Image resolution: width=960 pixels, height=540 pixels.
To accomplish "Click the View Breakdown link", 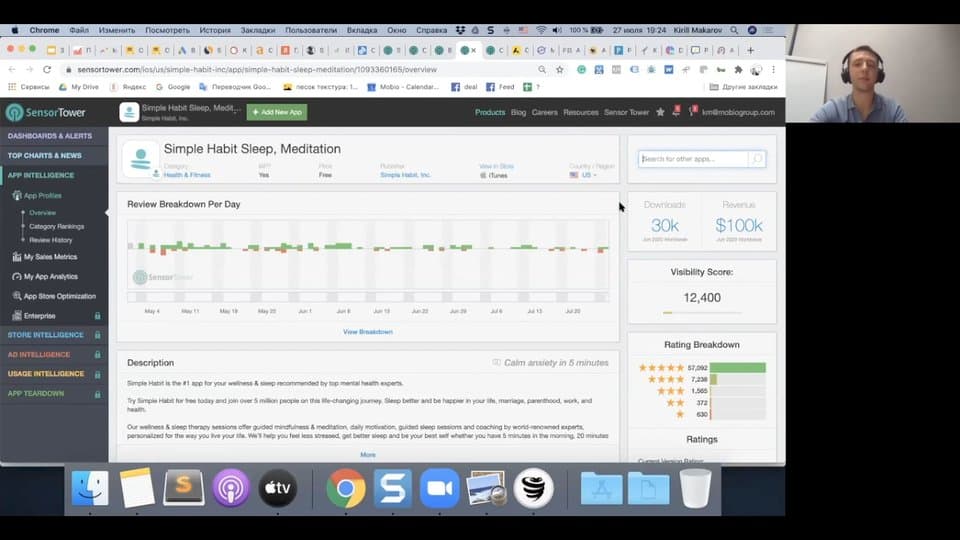I will 368,332.
